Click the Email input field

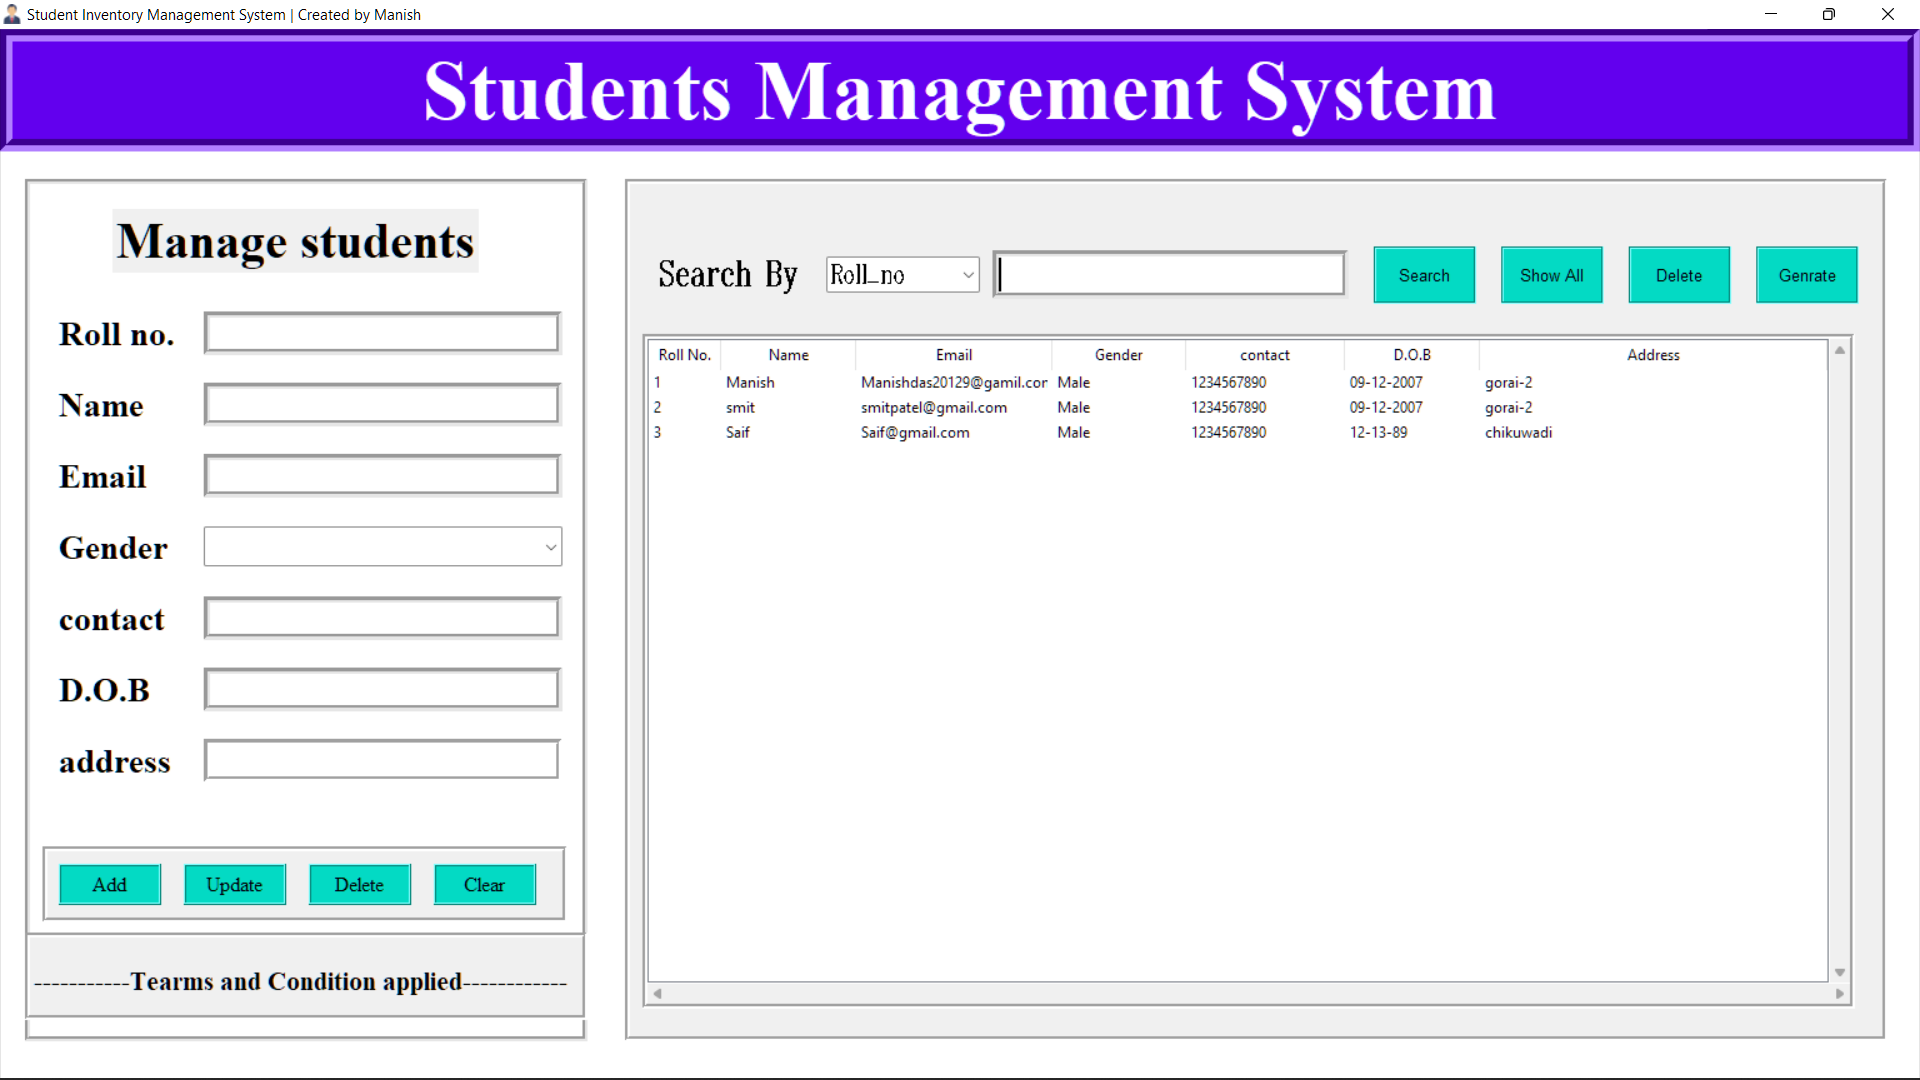click(x=380, y=474)
